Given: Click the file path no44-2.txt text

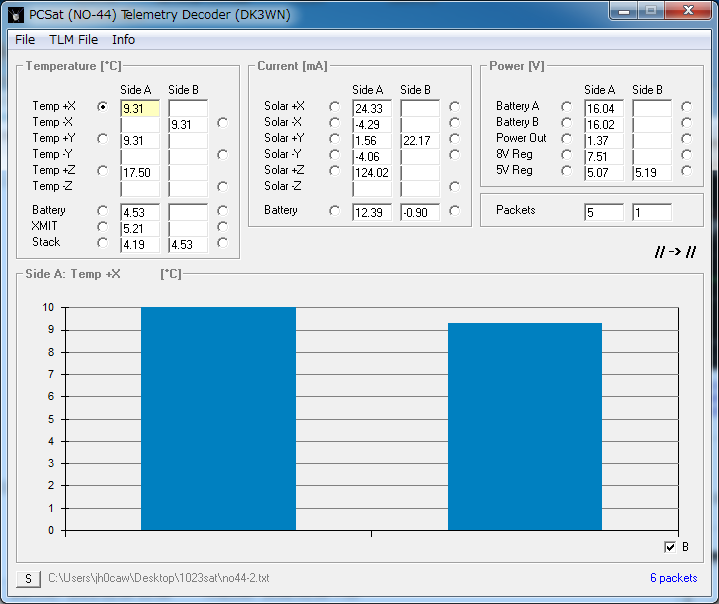Looking at the screenshot, I should pyautogui.click(x=159, y=578).
